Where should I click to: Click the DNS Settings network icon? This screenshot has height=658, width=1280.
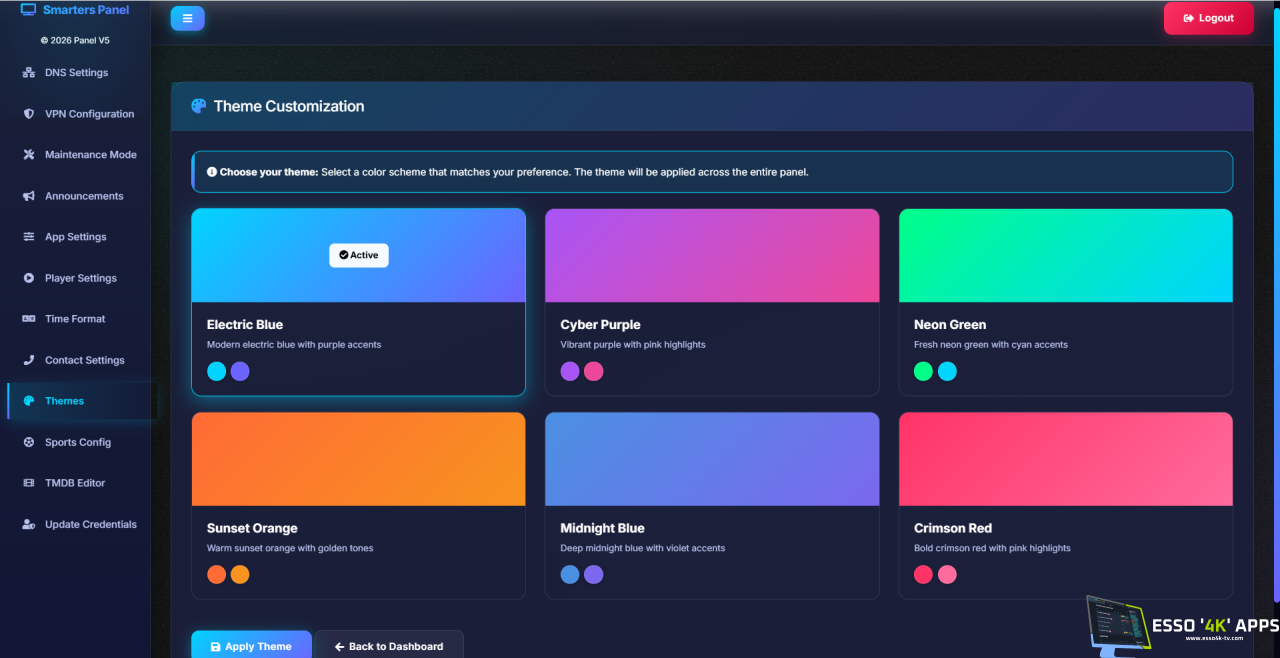click(29, 73)
